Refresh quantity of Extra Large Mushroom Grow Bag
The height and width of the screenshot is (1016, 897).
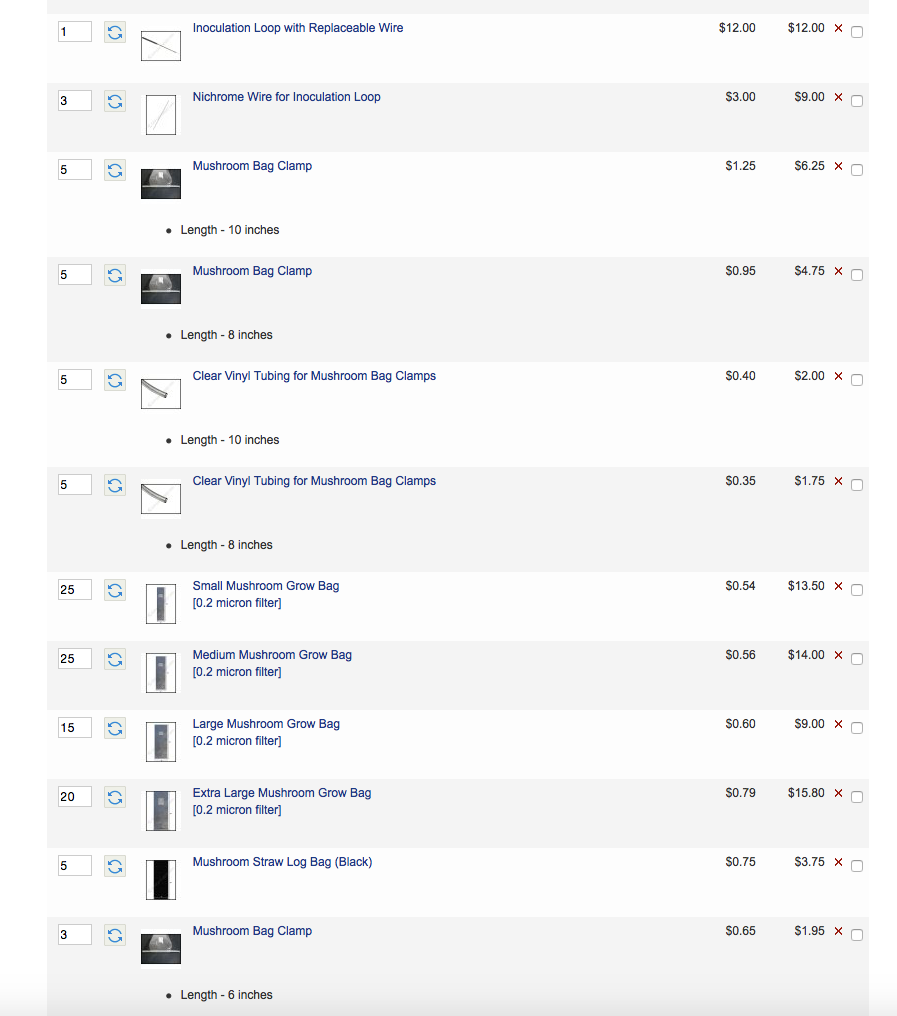115,797
